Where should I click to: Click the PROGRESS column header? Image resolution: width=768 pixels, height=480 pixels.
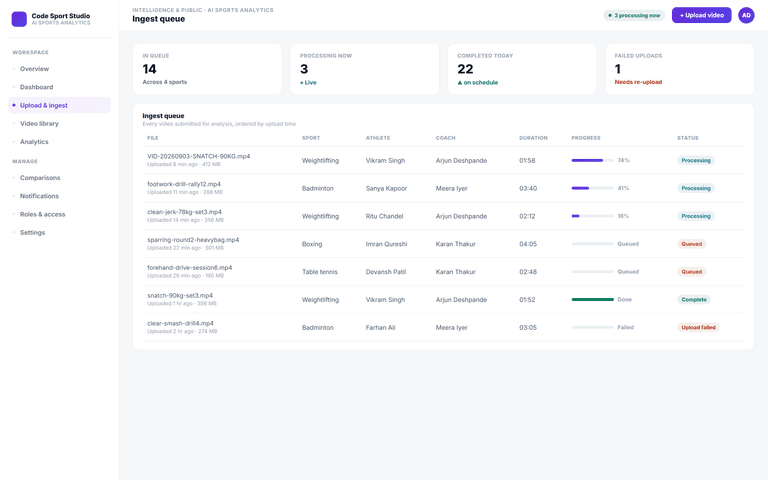pos(586,138)
